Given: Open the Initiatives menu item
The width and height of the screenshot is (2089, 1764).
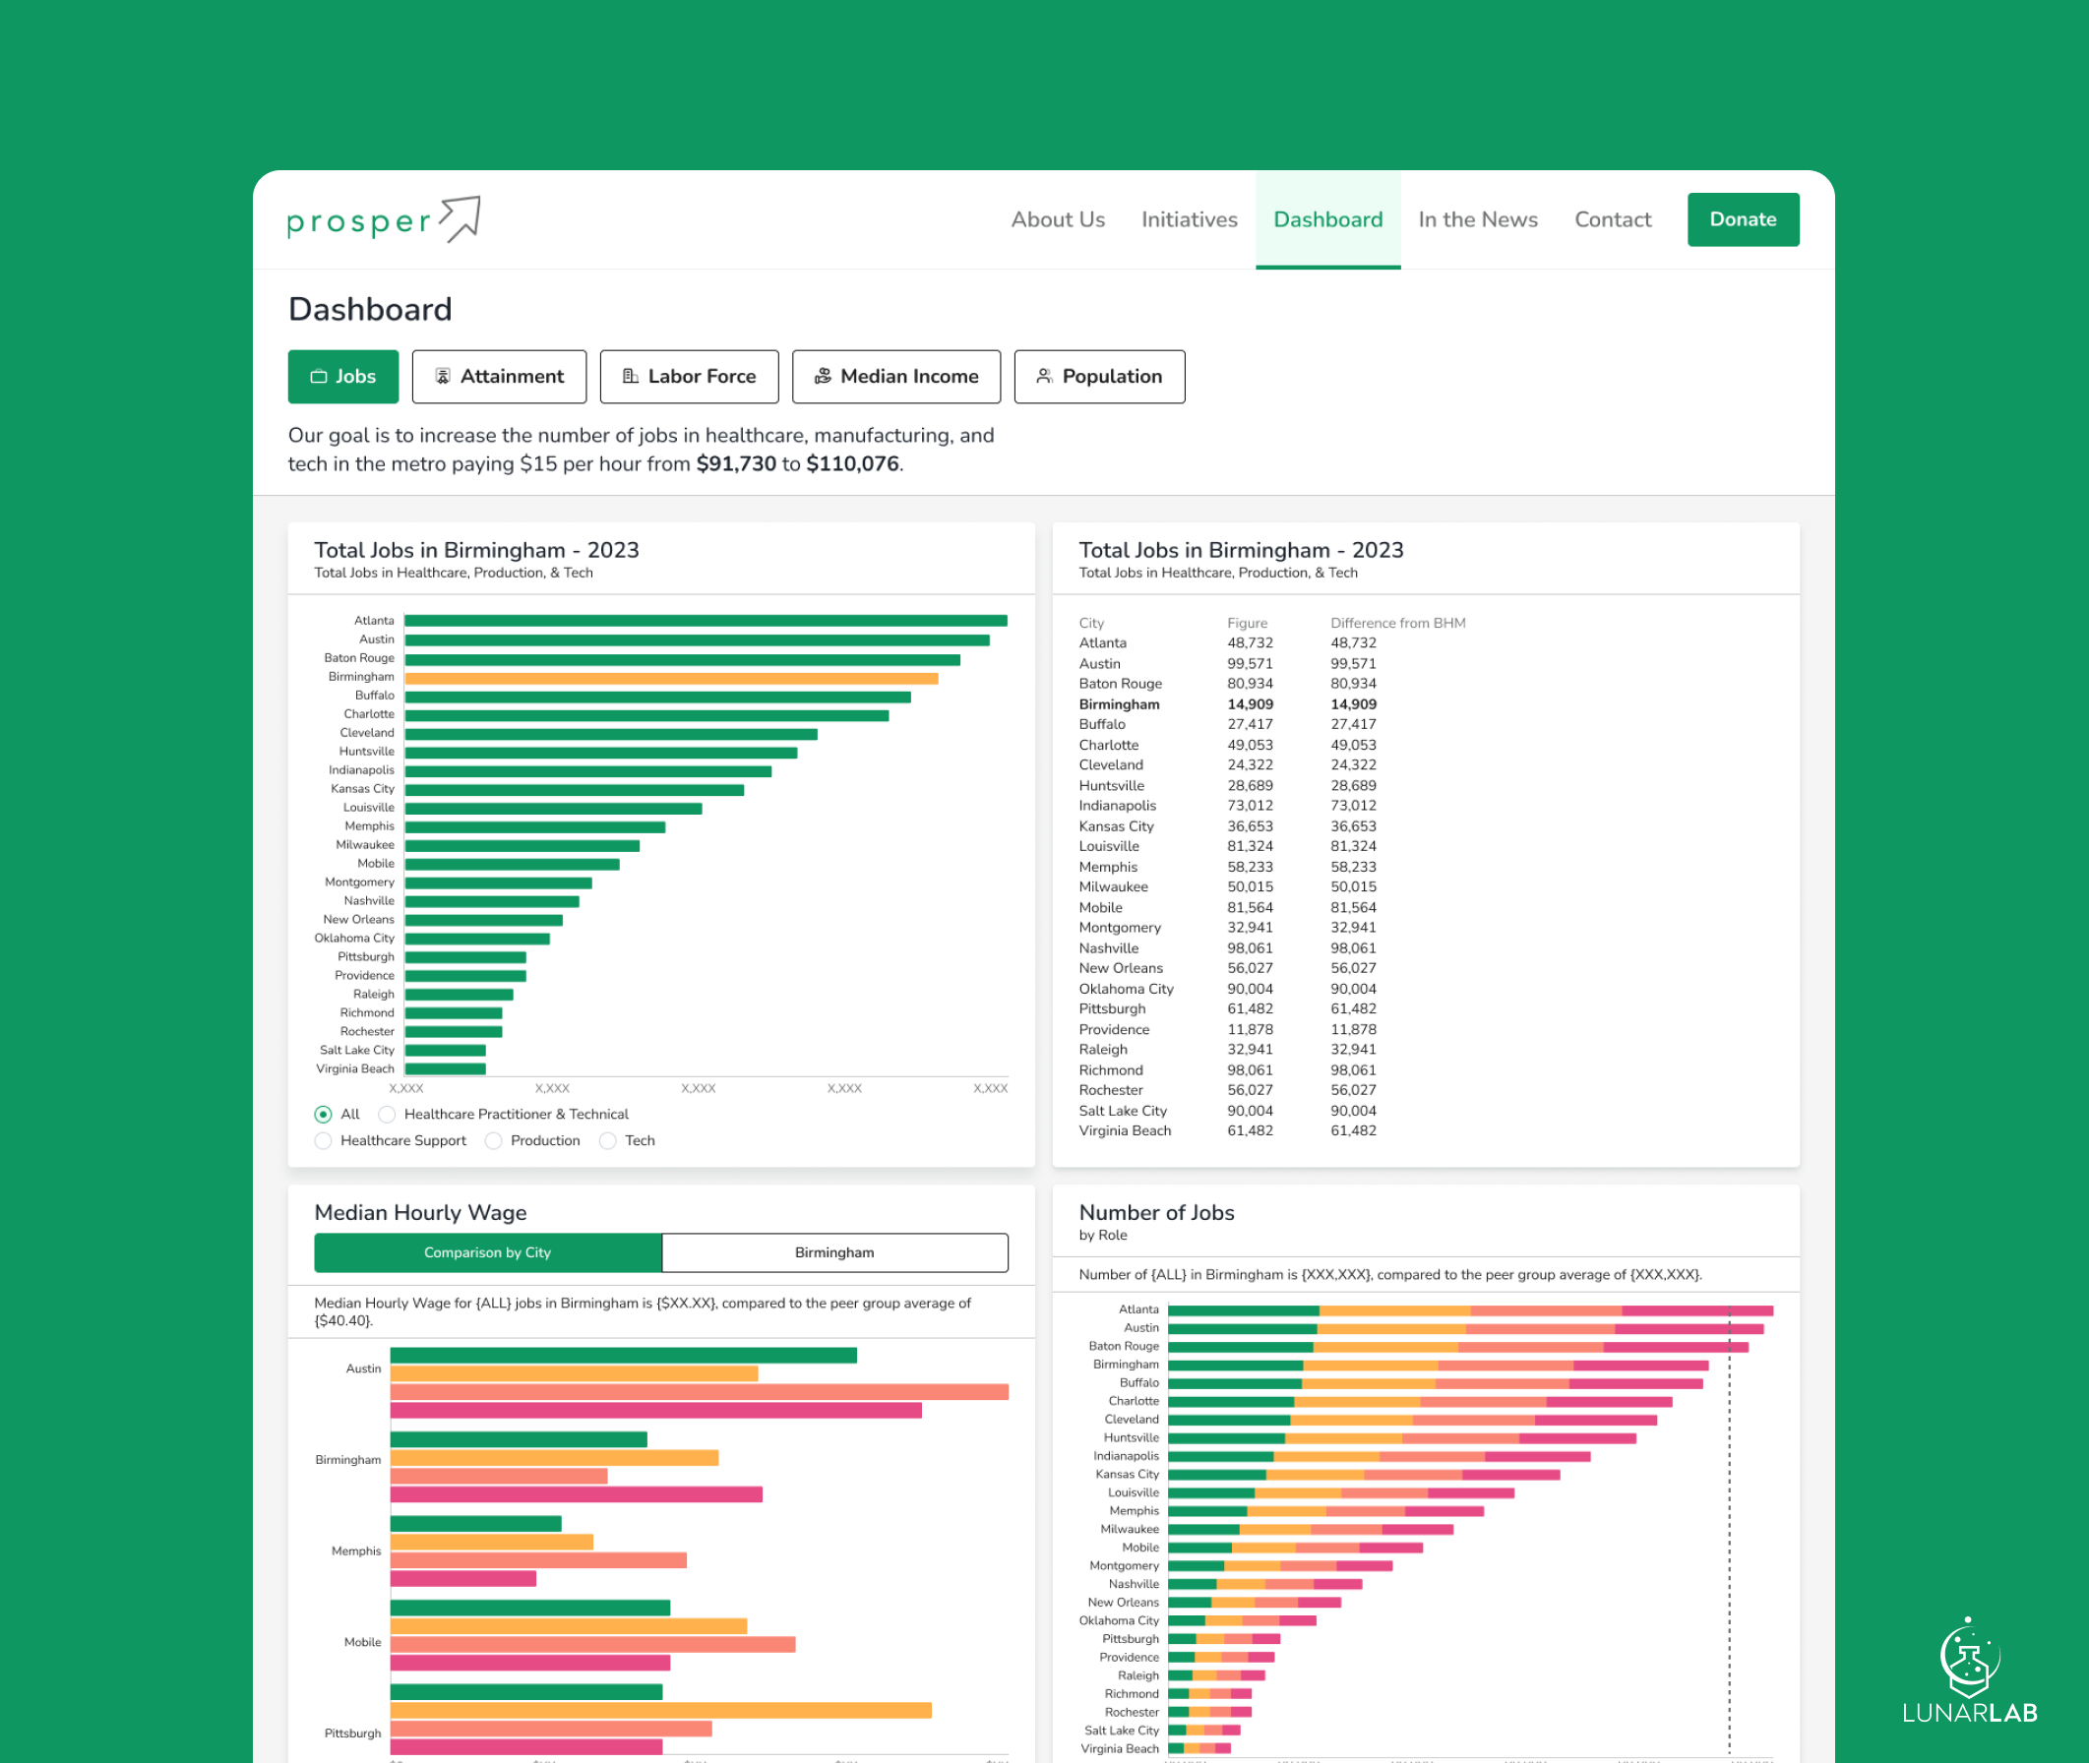Looking at the screenshot, I should tap(1189, 219).
